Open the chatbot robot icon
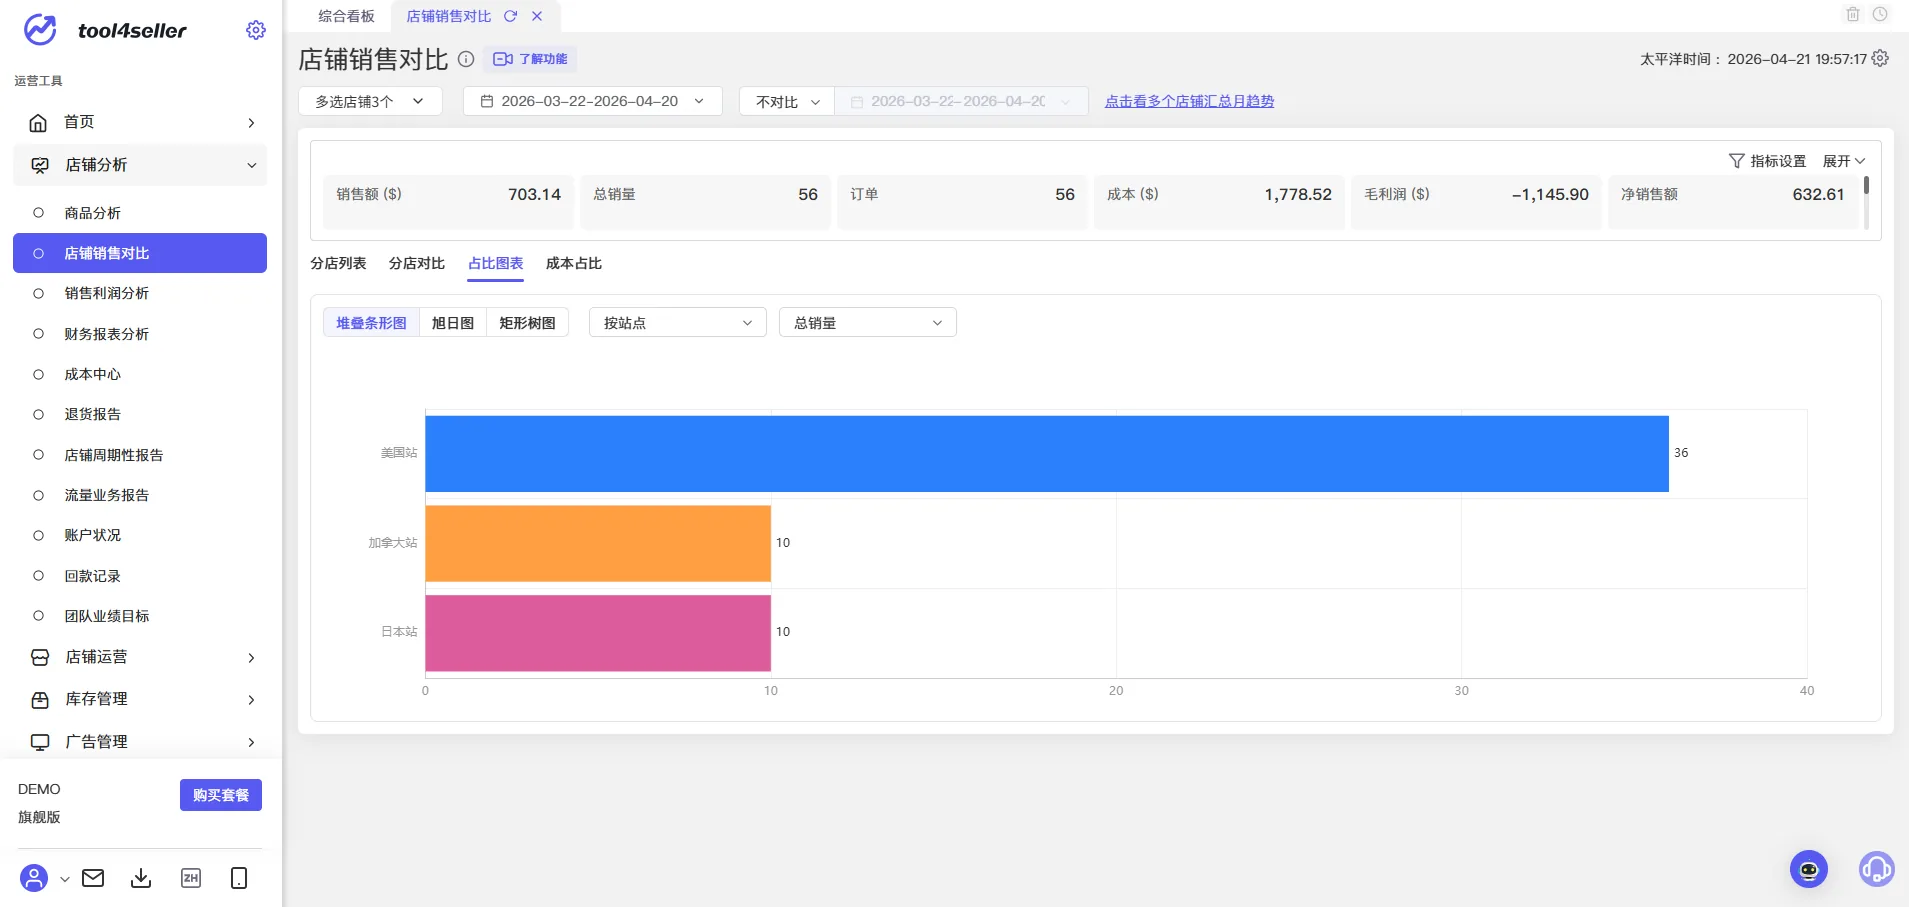This screenshot has width=1909, height=907. pyautogui.click(x=1809, y=869)
